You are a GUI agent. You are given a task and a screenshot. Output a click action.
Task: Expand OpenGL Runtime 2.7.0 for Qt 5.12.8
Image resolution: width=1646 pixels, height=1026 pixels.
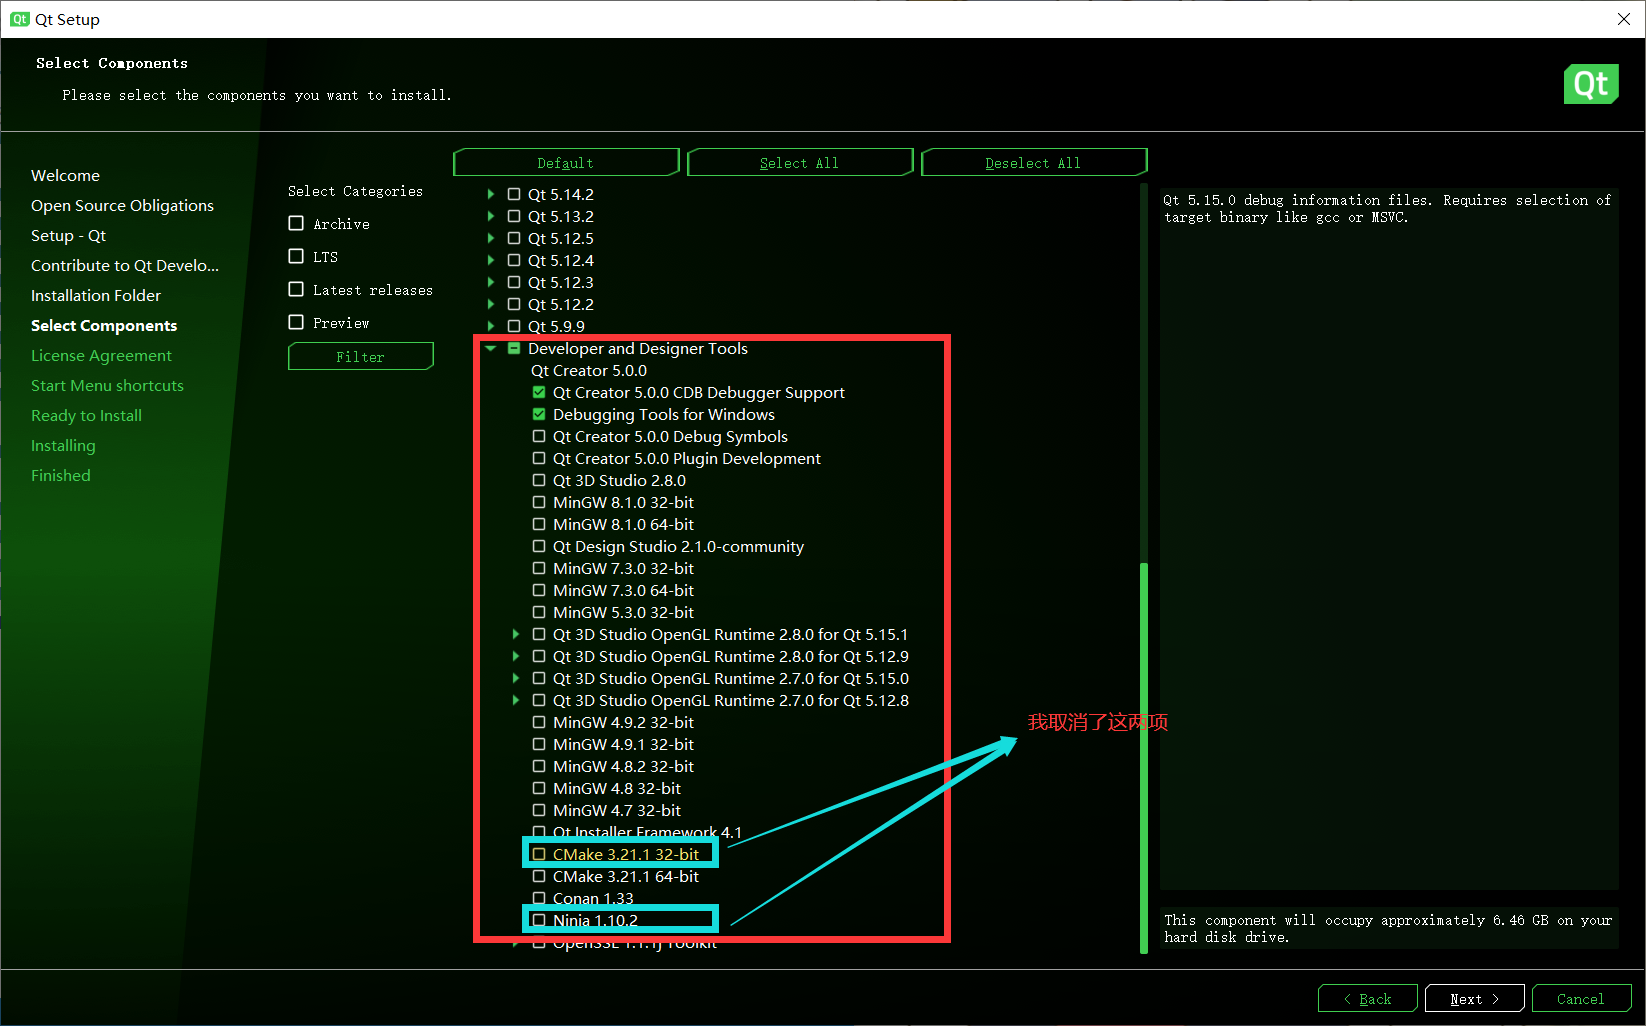pos(515,700)
